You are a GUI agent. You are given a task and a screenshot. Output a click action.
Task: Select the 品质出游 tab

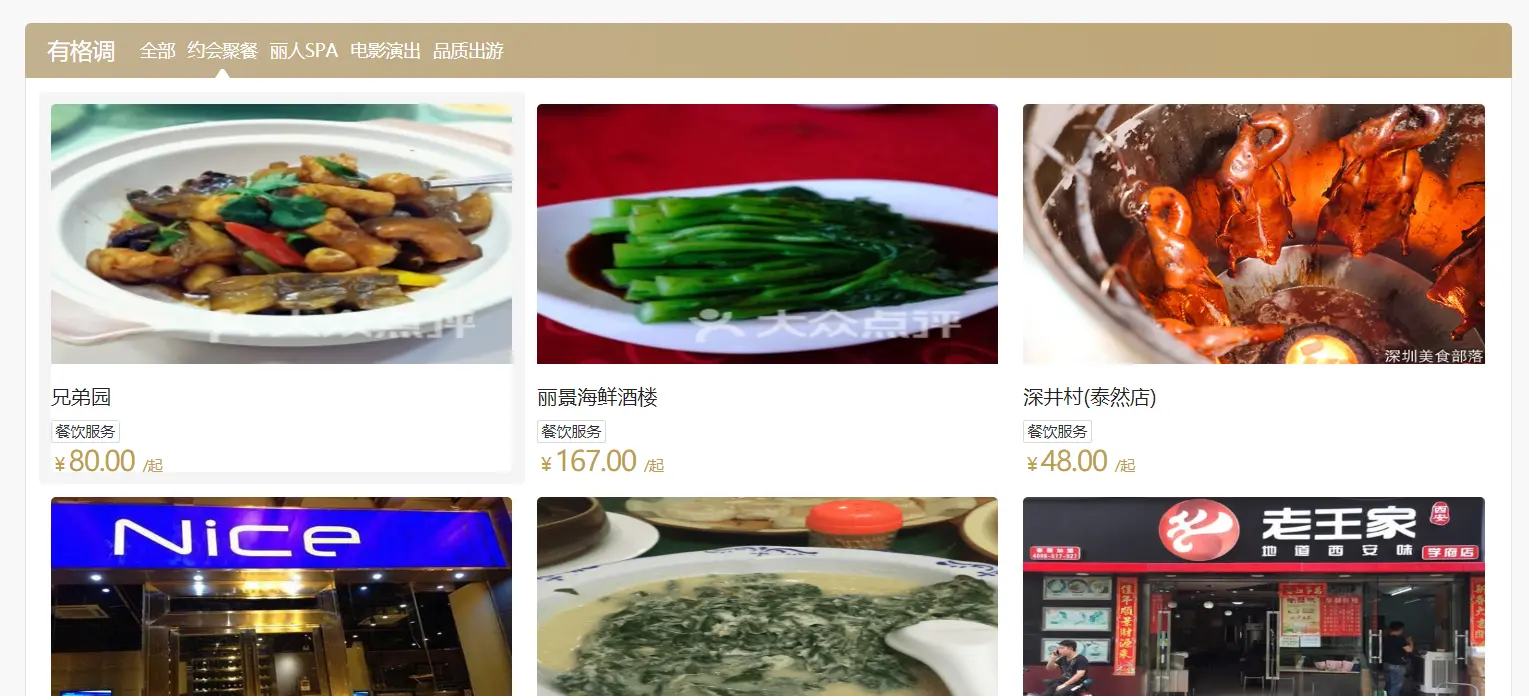pyautogui.click(x=468, y=50)
